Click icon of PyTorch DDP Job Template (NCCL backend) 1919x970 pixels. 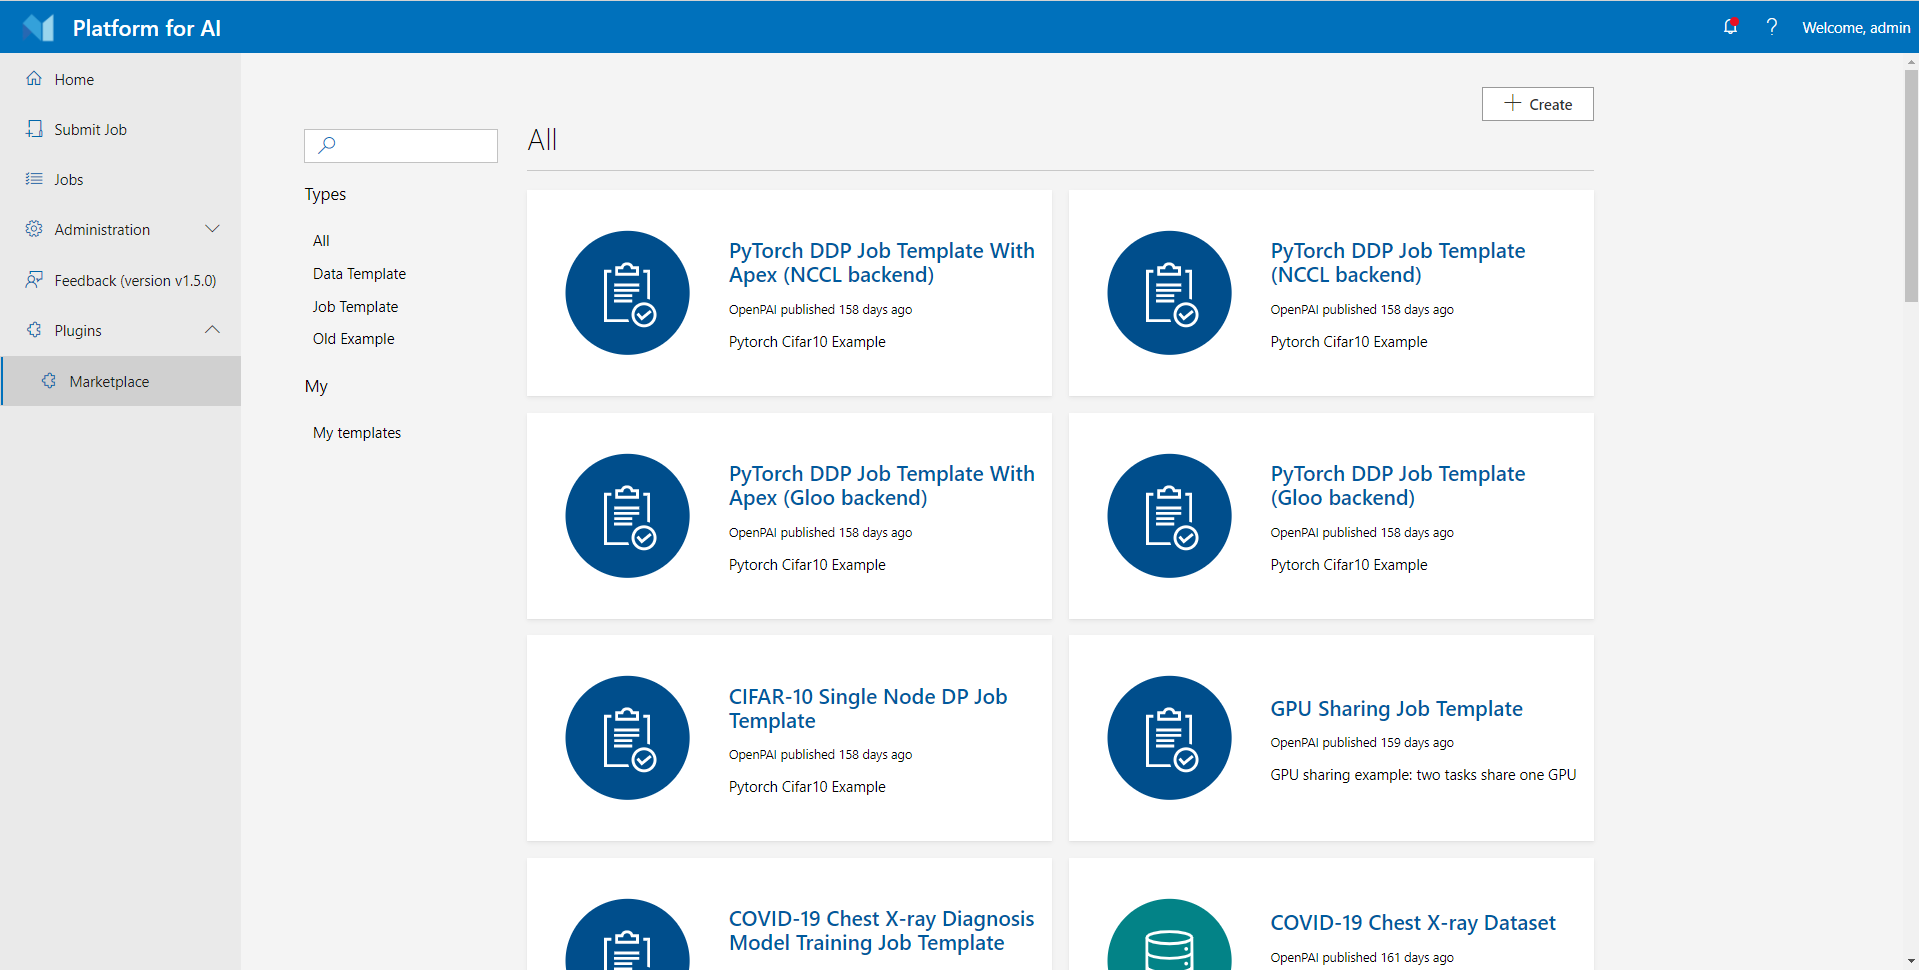[x=1169, y=293]
